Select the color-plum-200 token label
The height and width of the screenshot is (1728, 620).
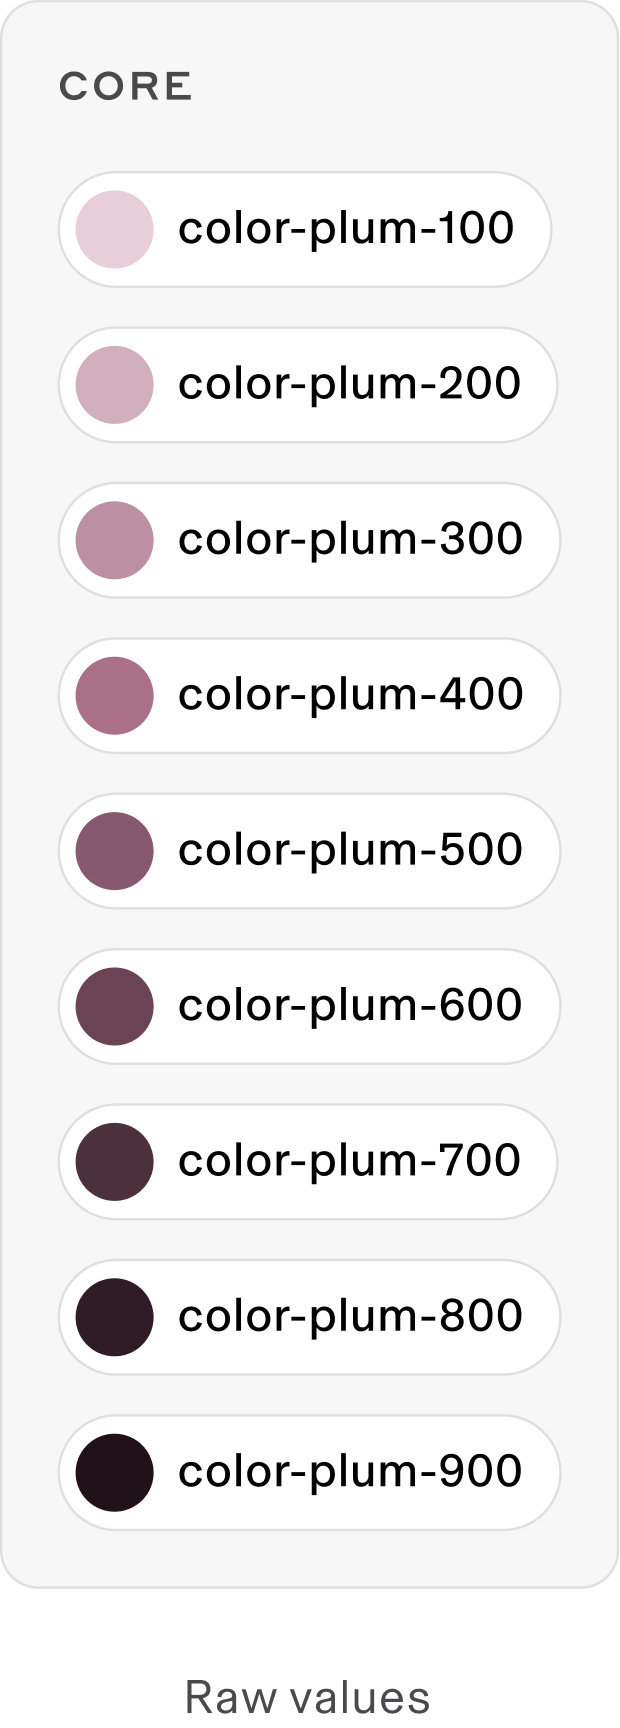click(x=349, y=384)
